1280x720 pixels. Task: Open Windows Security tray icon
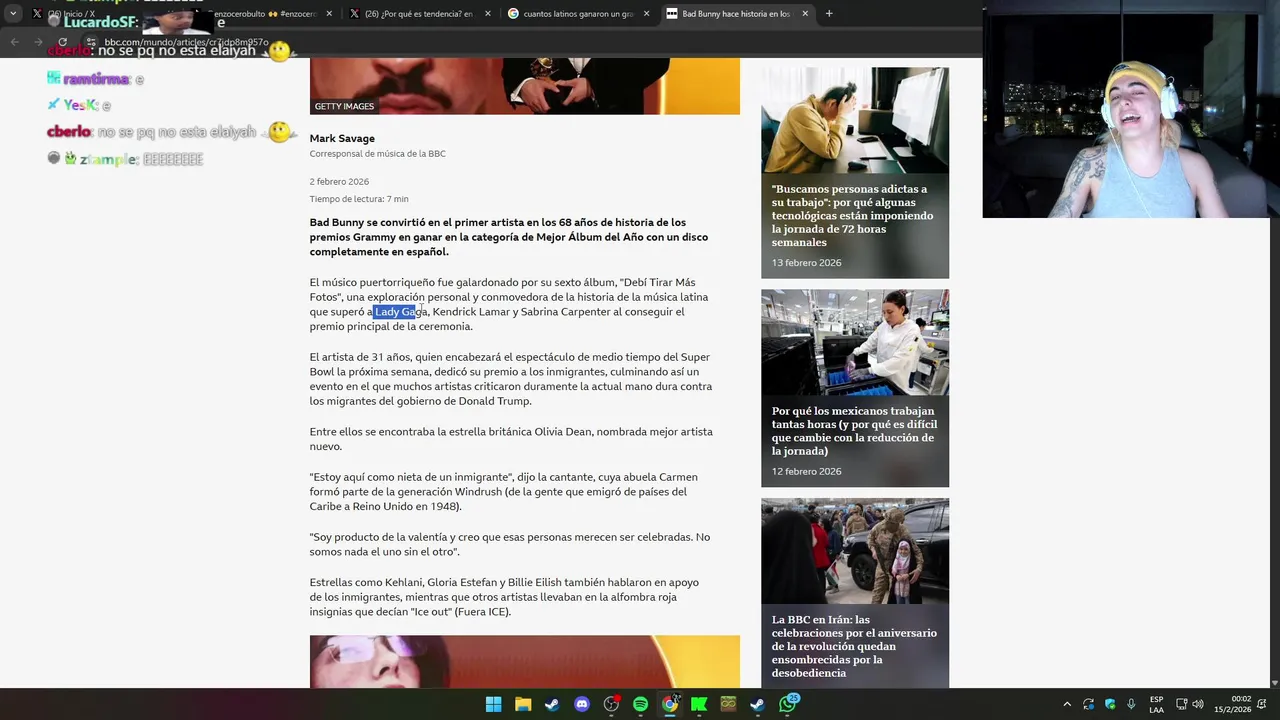1110,704
